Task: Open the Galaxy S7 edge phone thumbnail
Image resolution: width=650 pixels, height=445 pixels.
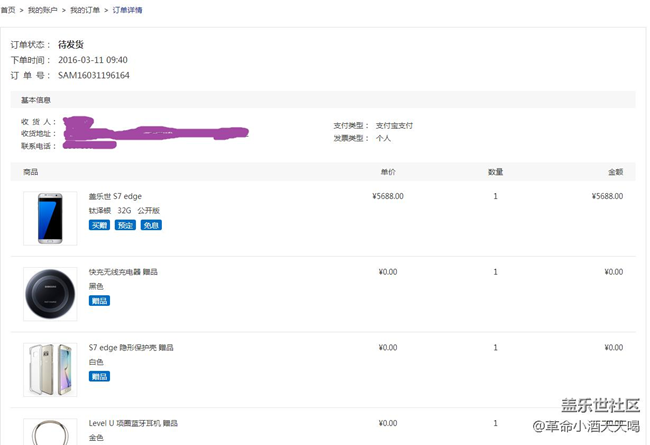Action: 50,218
